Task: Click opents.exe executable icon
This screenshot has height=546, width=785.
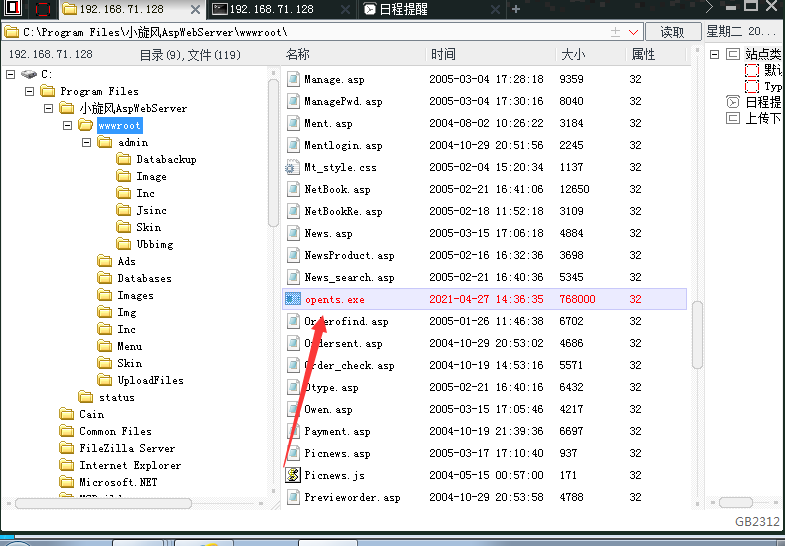Action: [x=293, y=299]
